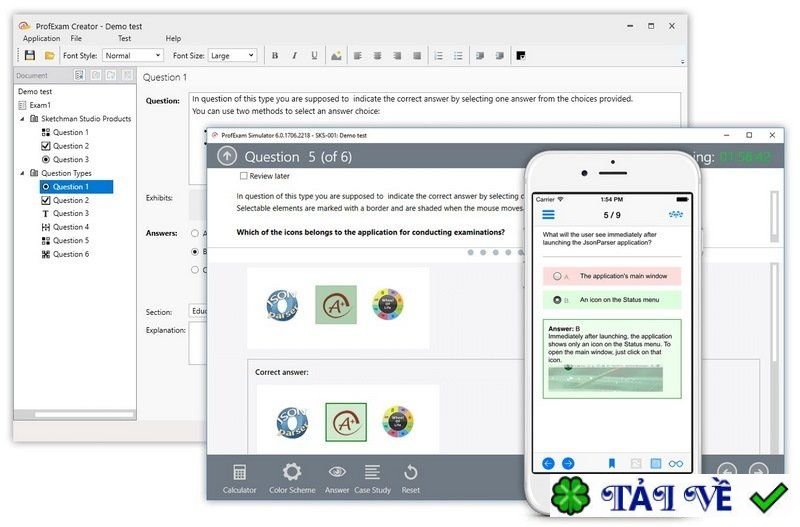
Task: Click the glasses icon in phone app
Action: [676, 464]
